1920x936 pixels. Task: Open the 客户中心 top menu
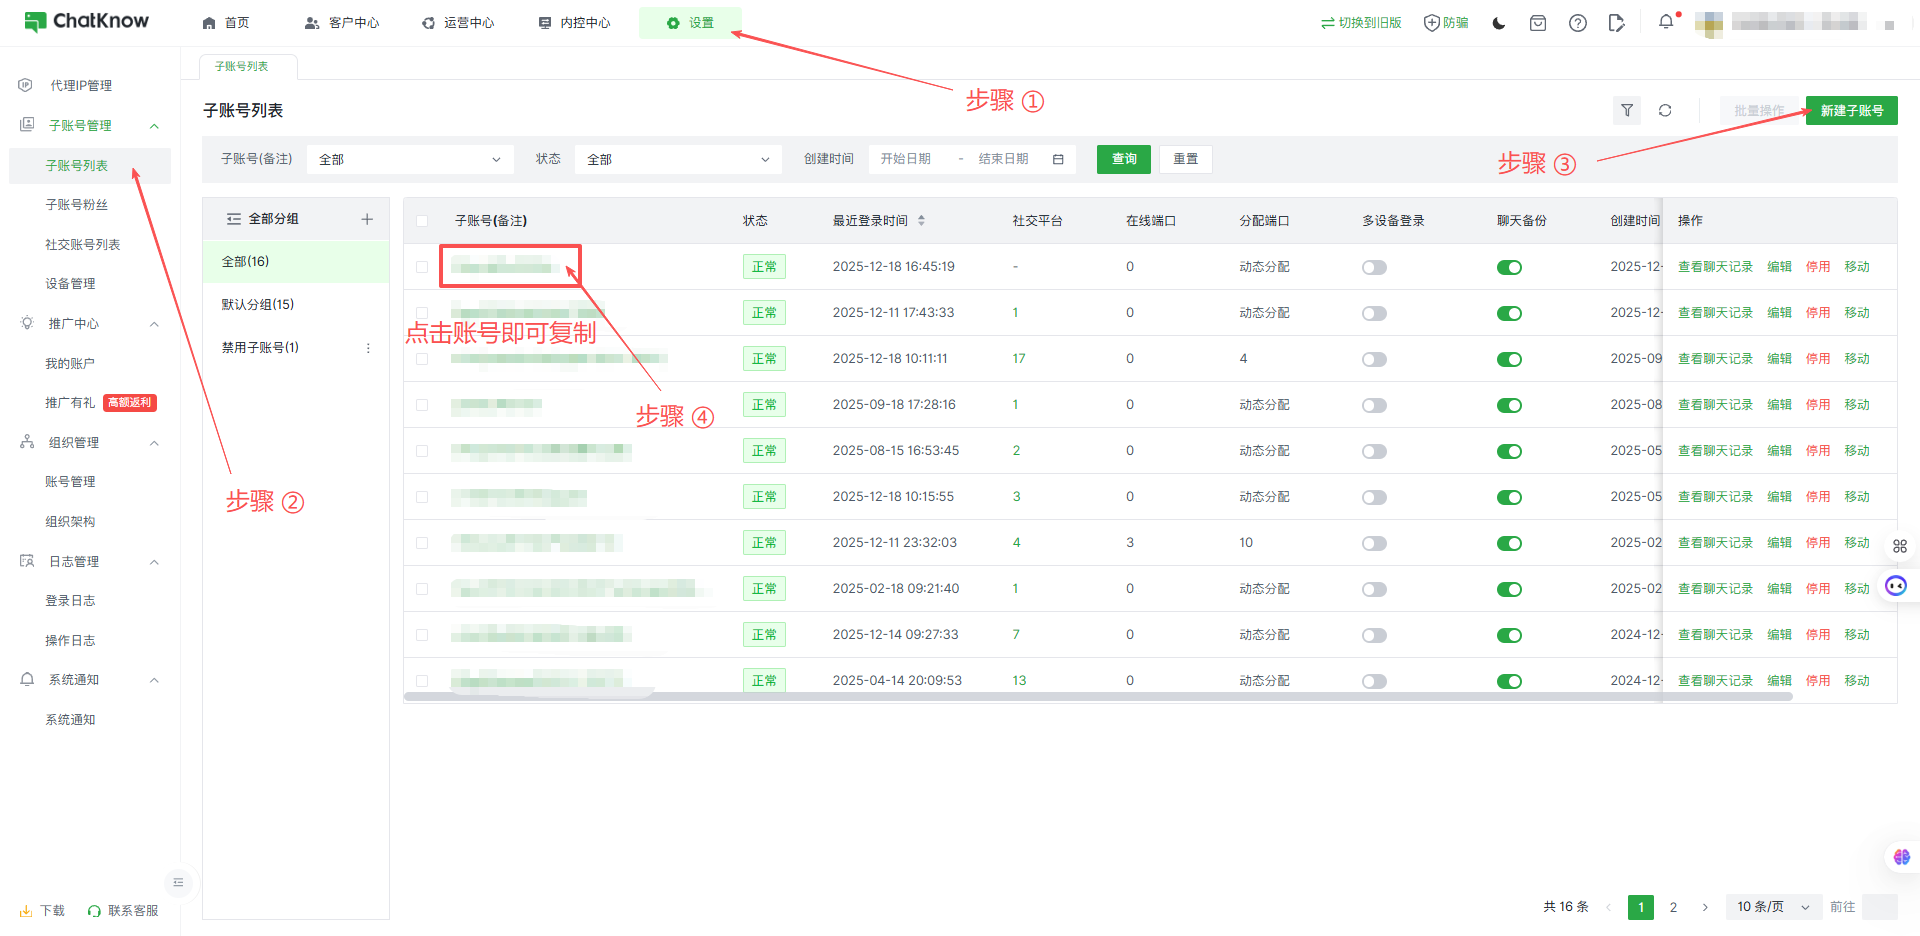(x=342, y=23)
